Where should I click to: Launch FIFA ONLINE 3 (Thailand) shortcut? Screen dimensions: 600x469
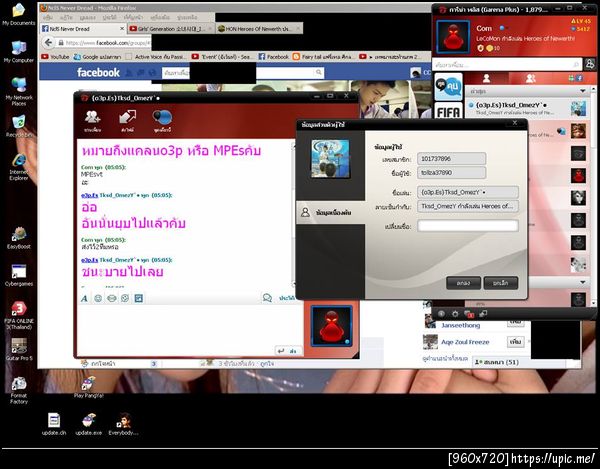(x=18, y=314)
